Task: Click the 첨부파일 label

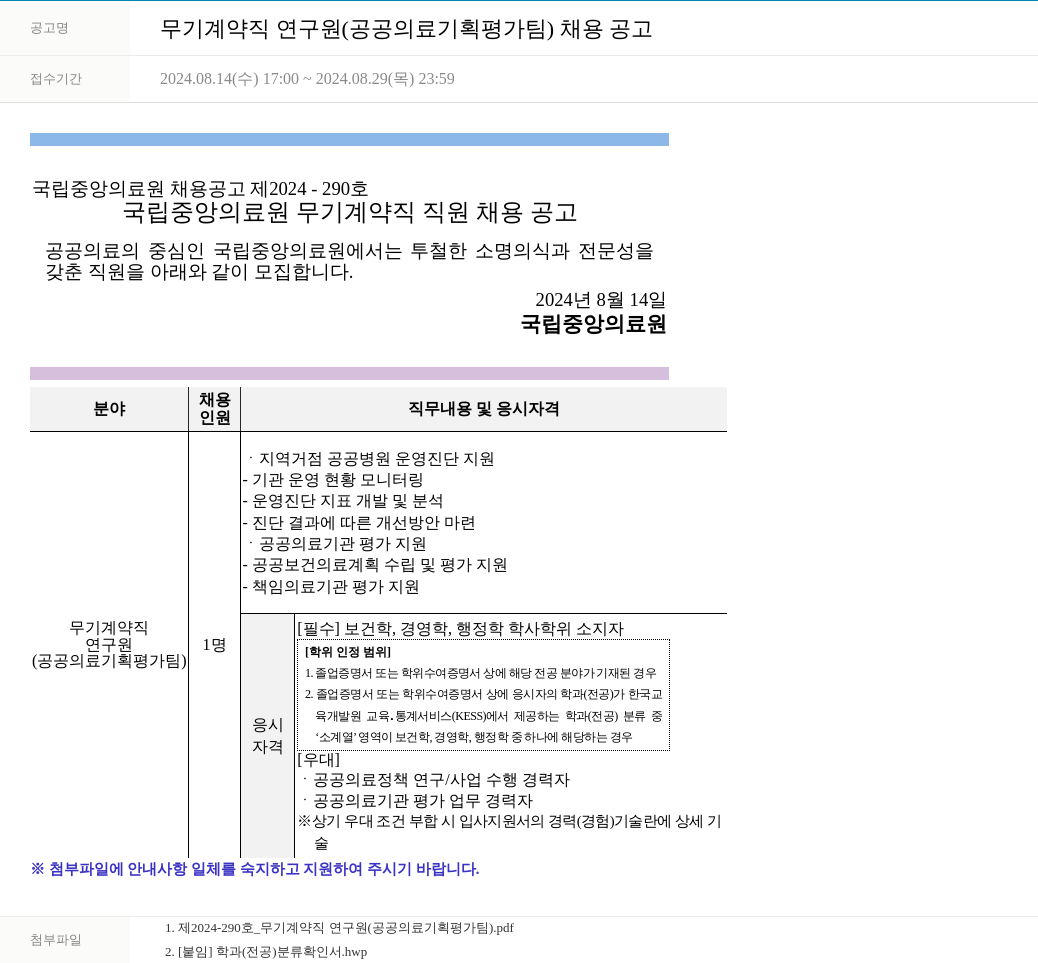Action: 56,940
